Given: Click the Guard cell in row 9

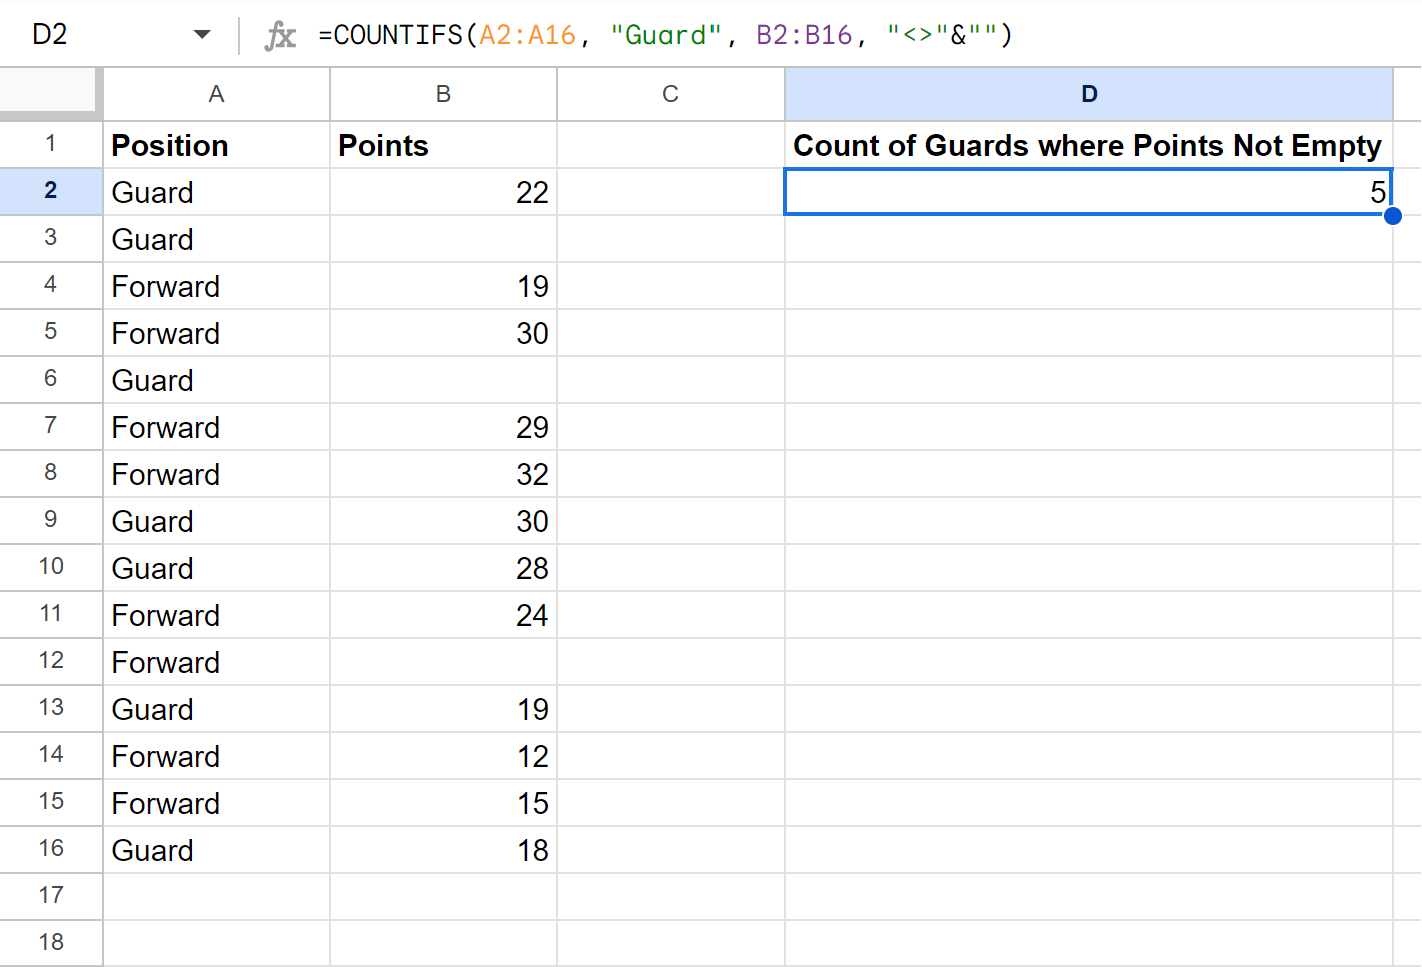Looking at the screenshot, I should [216, 521].
